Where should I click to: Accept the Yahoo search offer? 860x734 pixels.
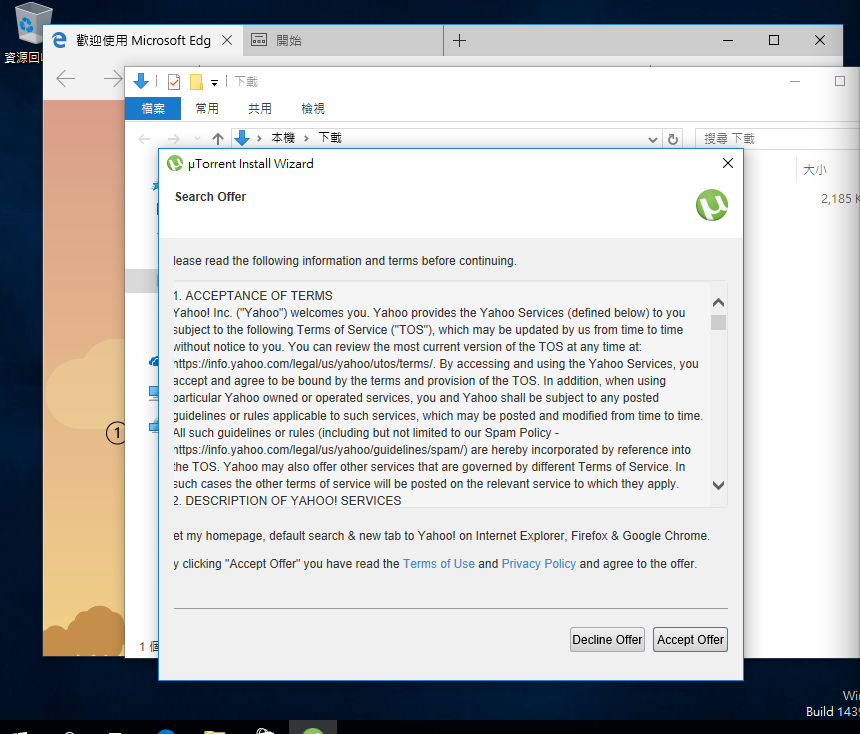coord(690,640)
